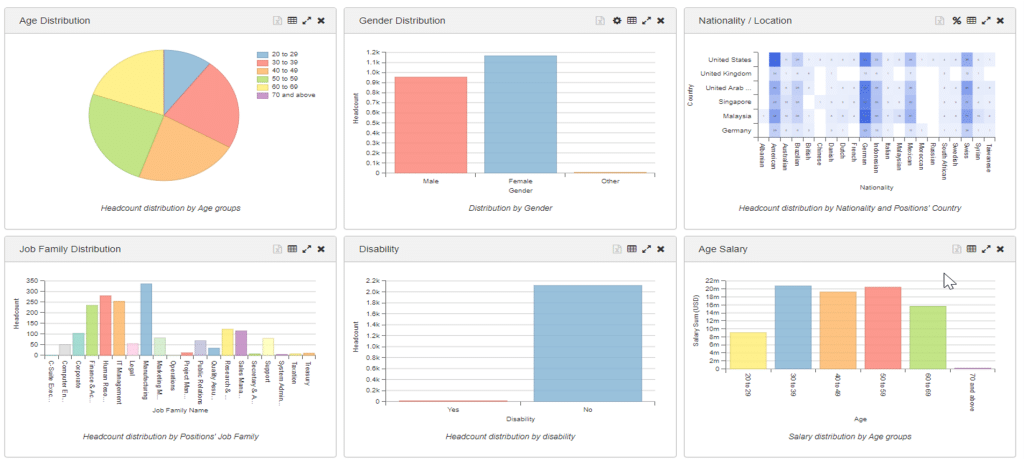Click the 'Malaysia' heatmap row label
The height and width of the screenshot is (460, 1024).
point(739,116)
